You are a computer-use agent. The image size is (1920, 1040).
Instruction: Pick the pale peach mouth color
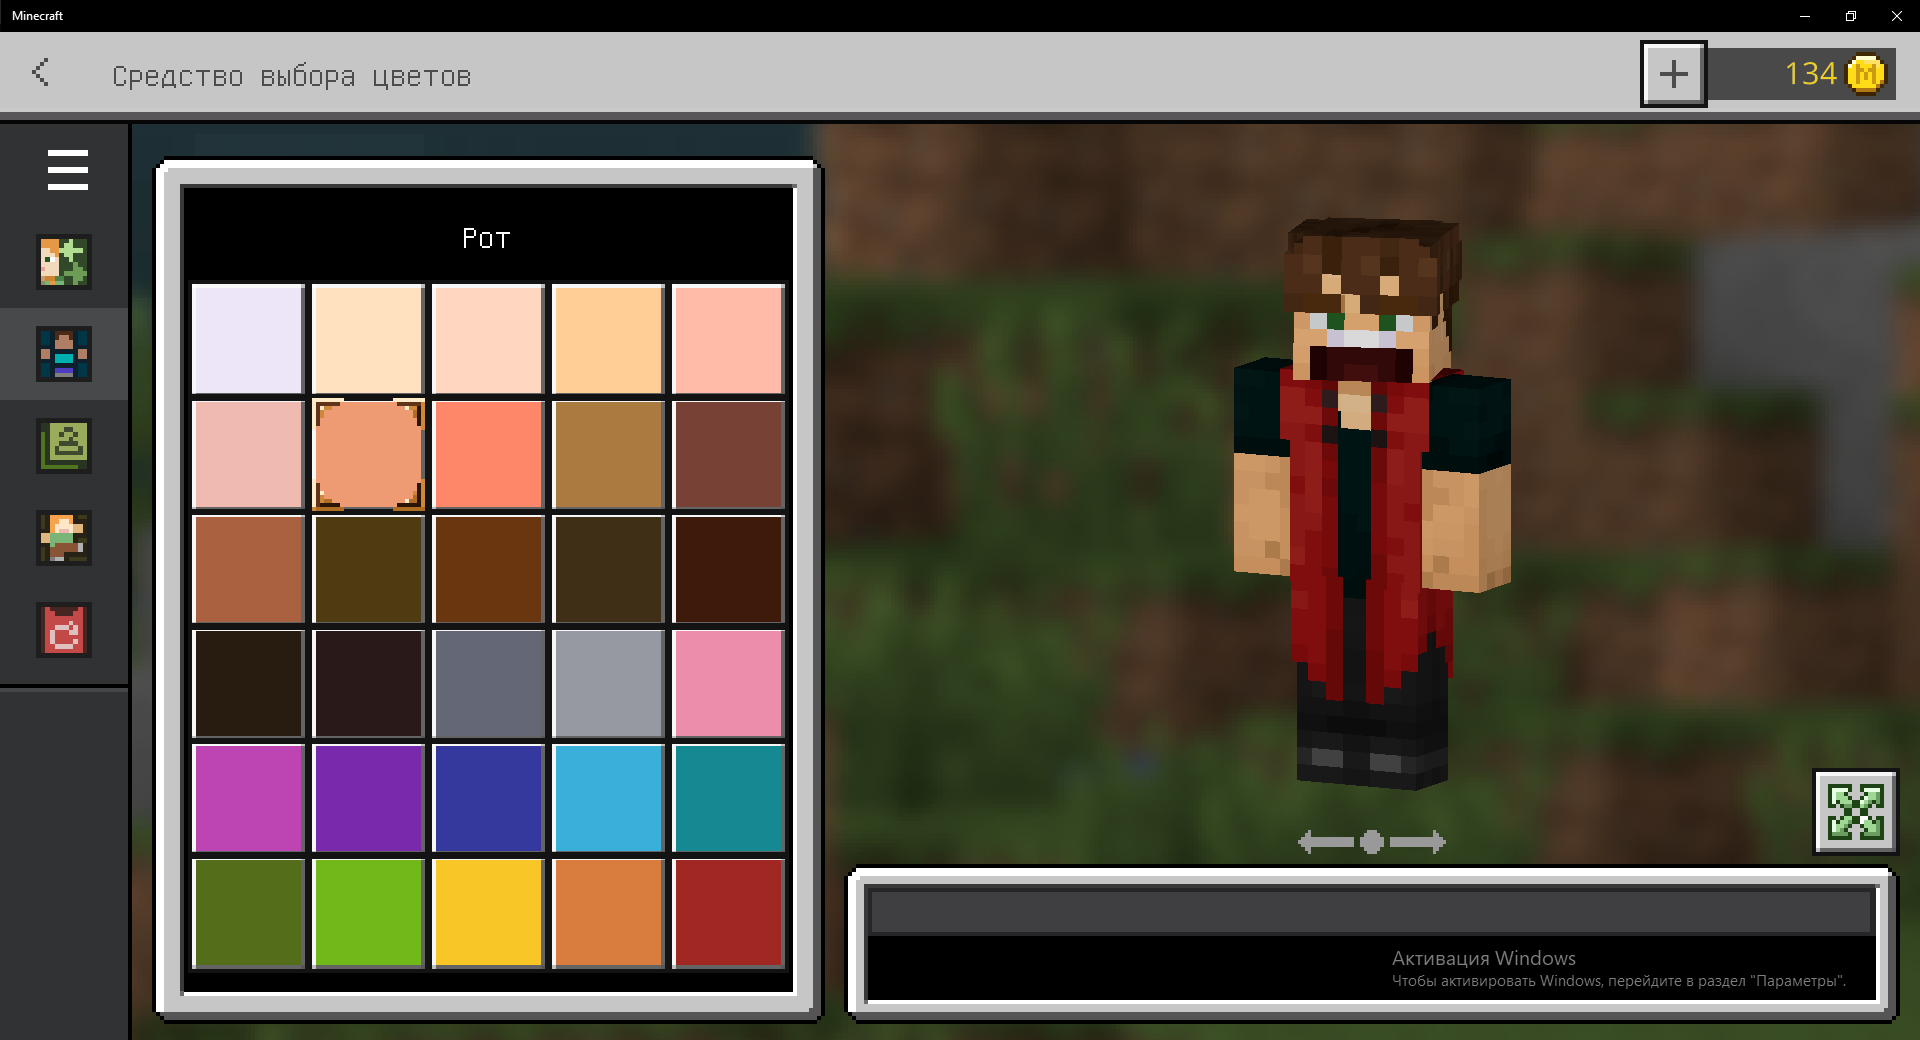pos(488,339)
